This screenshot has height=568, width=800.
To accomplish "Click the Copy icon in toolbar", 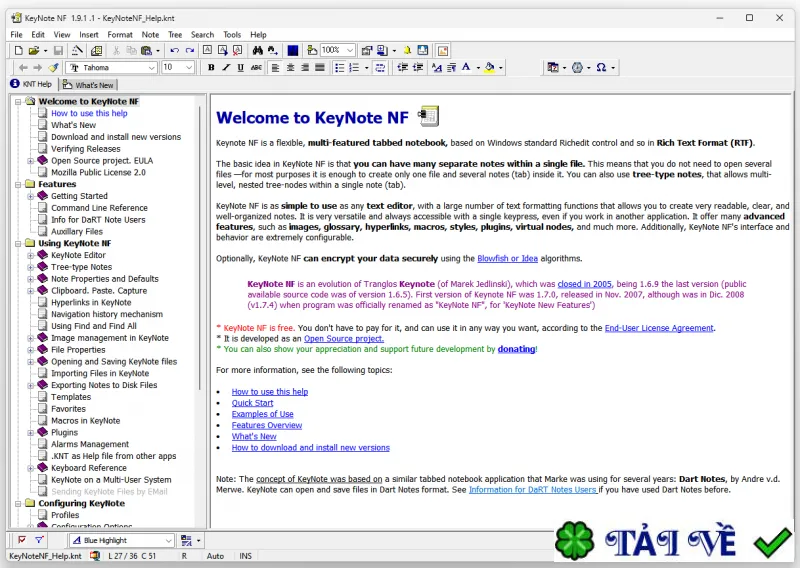I will click(x=131, y=51).
